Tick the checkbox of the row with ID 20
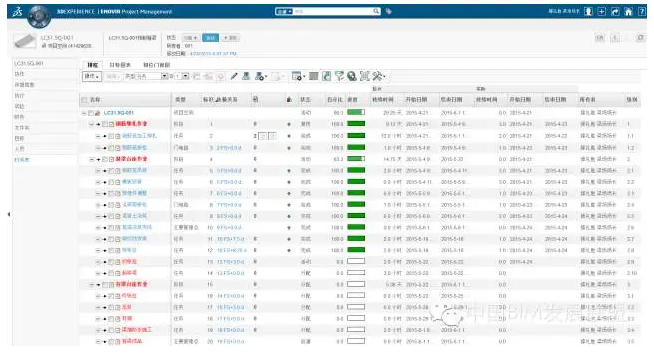Screen dimensions: 654x362 tap(111, 342)
